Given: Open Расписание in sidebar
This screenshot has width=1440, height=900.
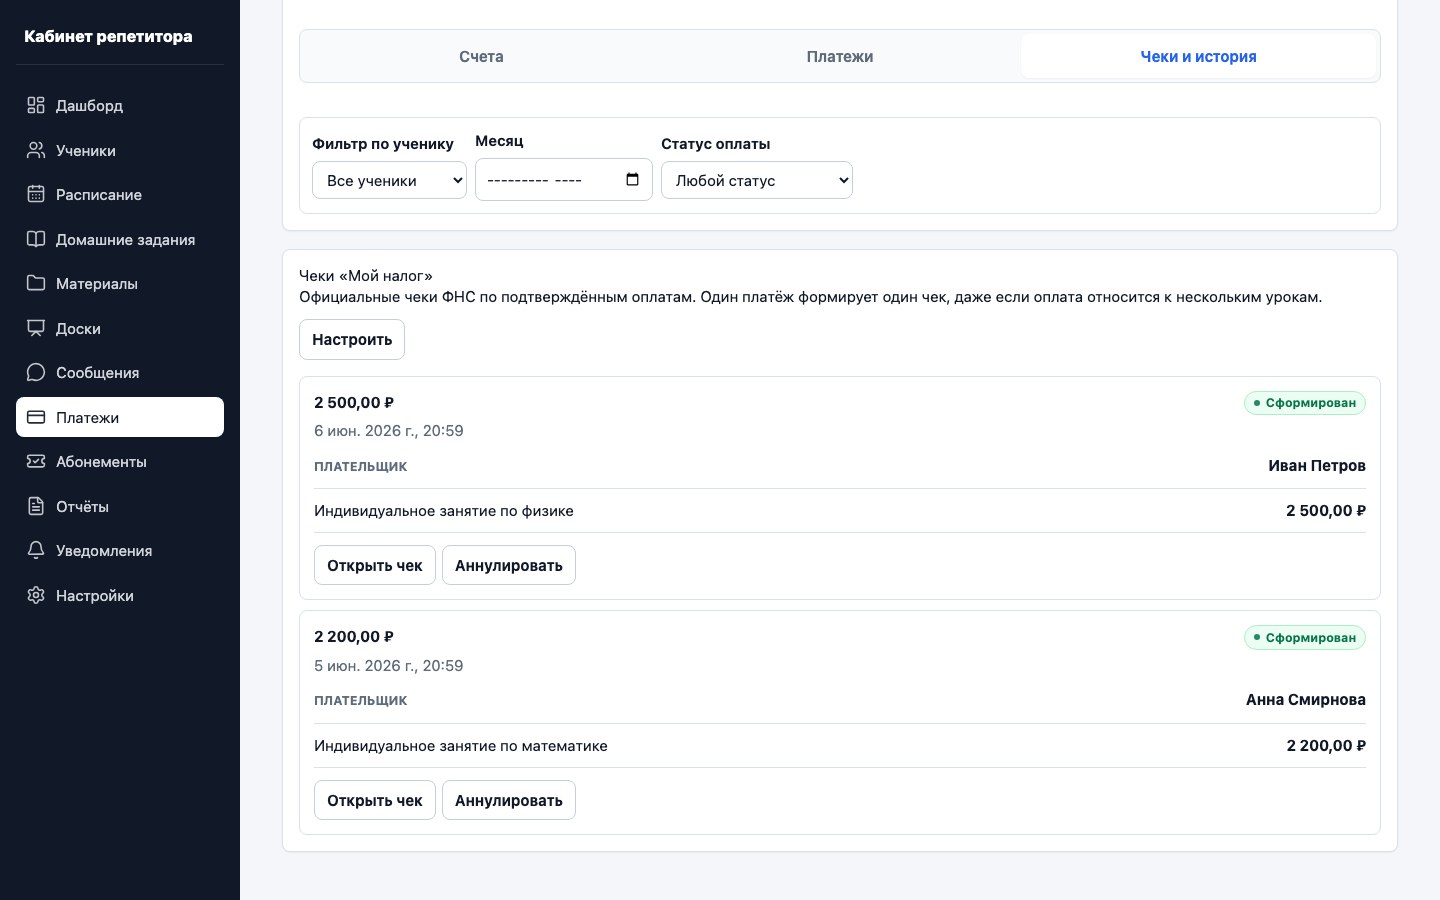Looking at the screenshot, I should coord(120,194).
